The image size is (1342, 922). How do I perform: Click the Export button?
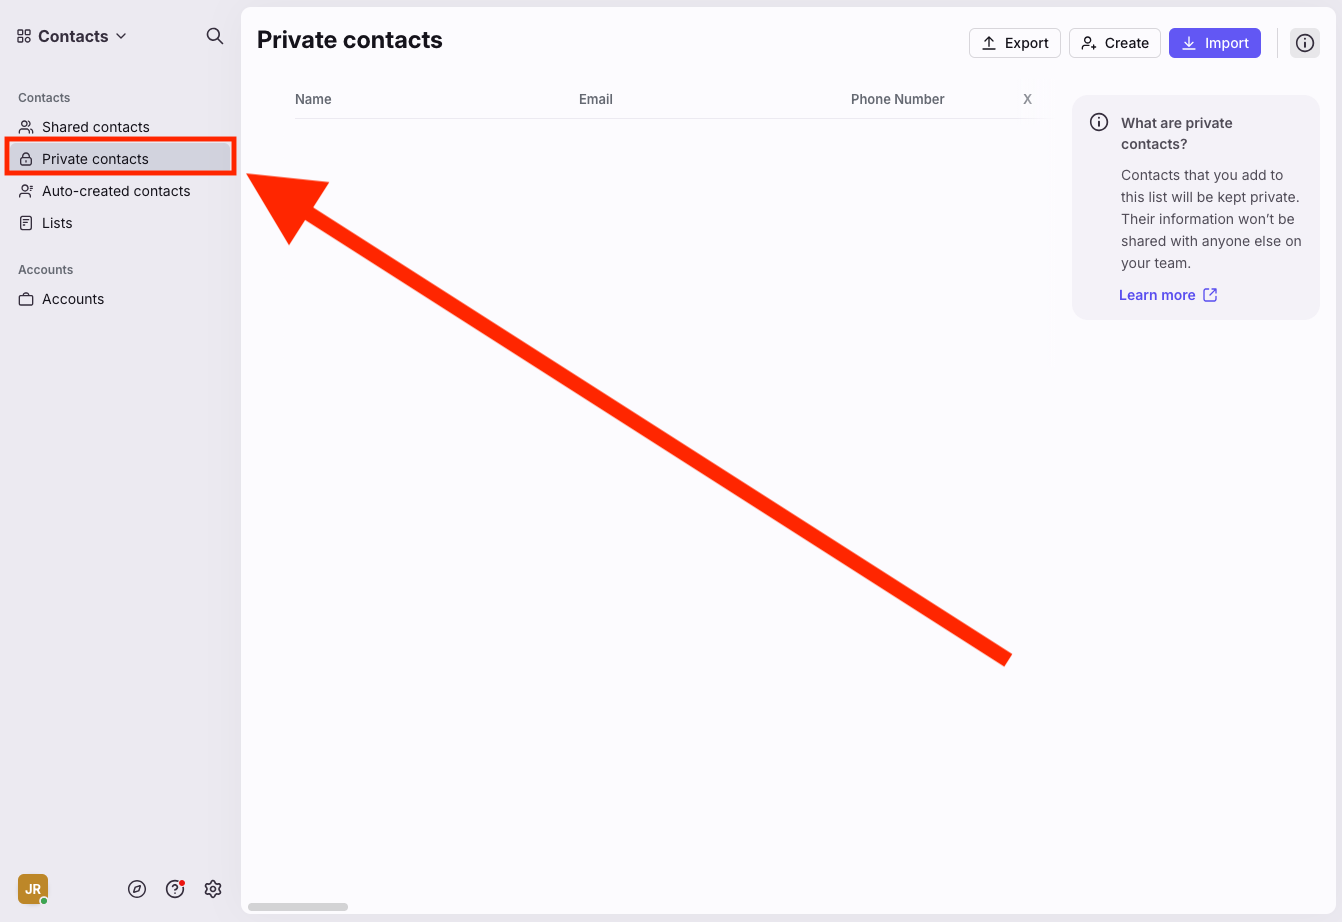[1014, 43]
